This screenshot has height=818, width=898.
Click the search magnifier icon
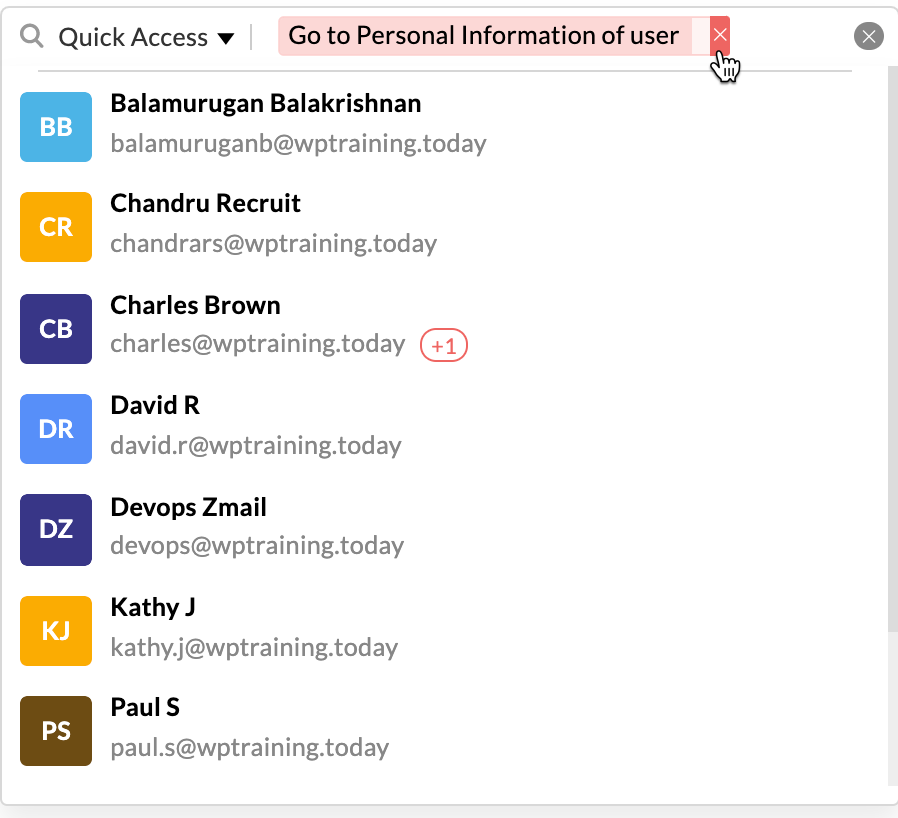click(x=33, y=37)
